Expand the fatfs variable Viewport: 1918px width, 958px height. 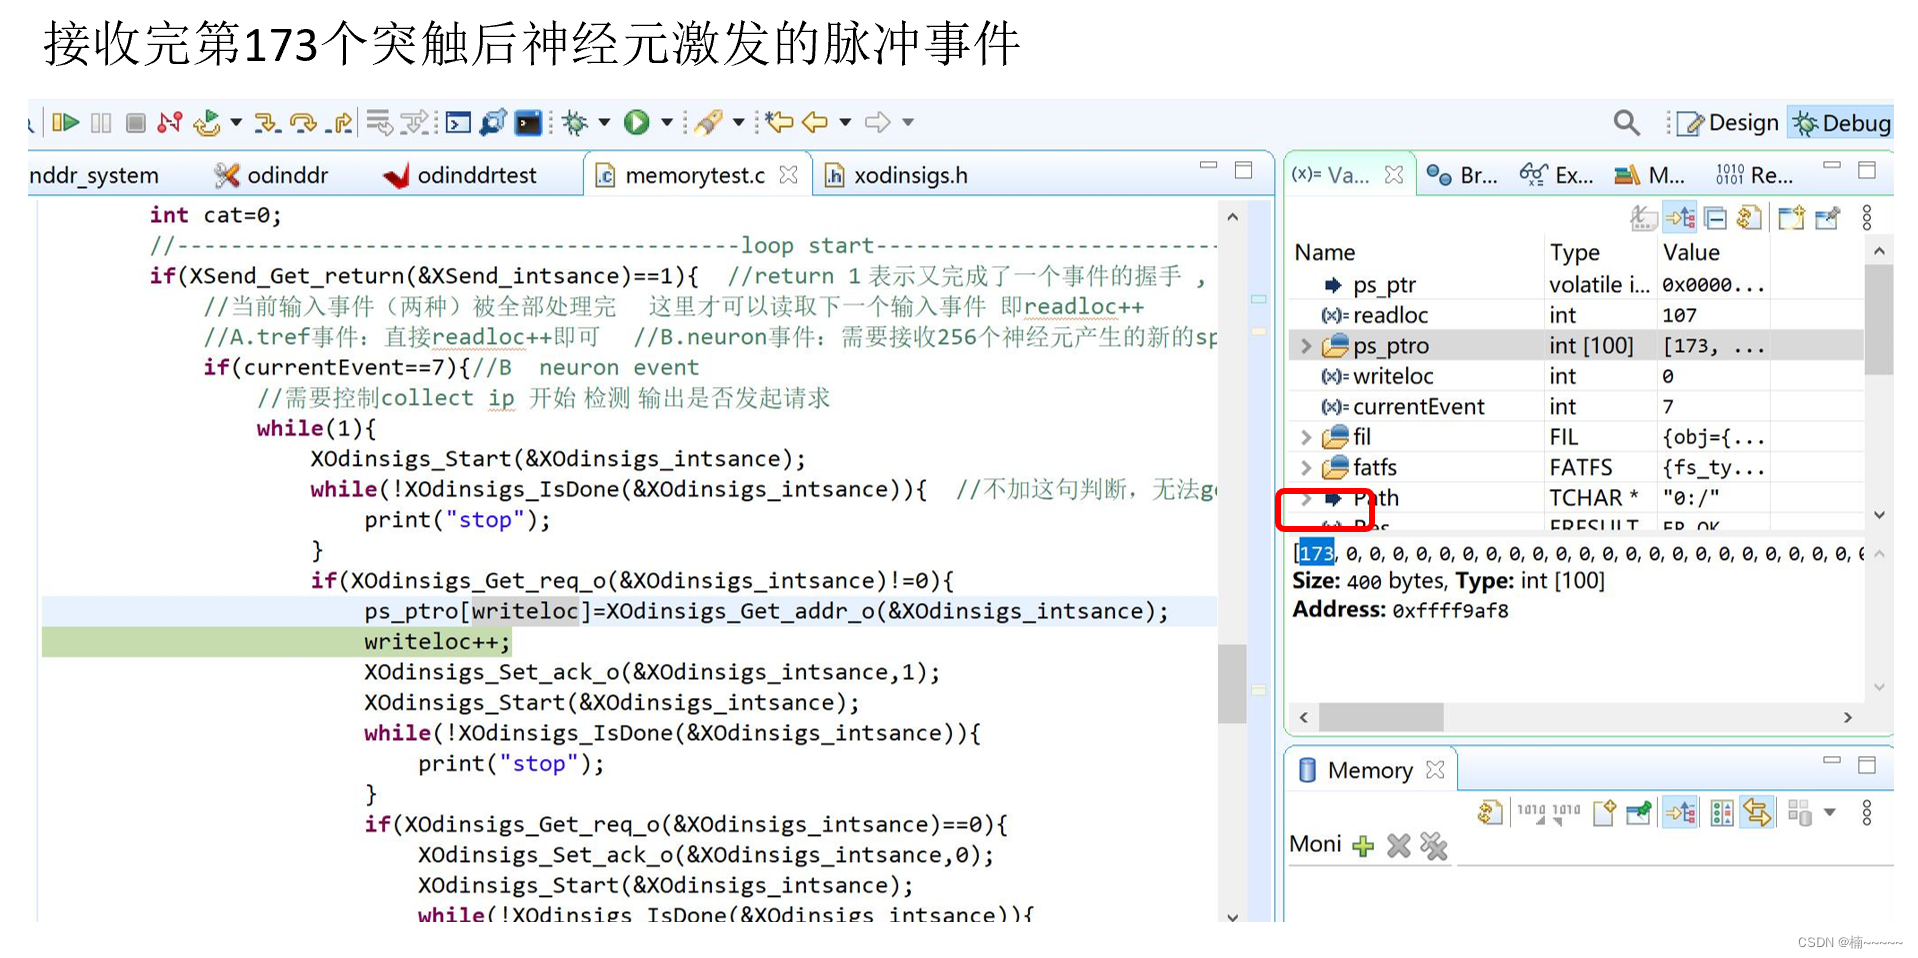[1306, 467]
